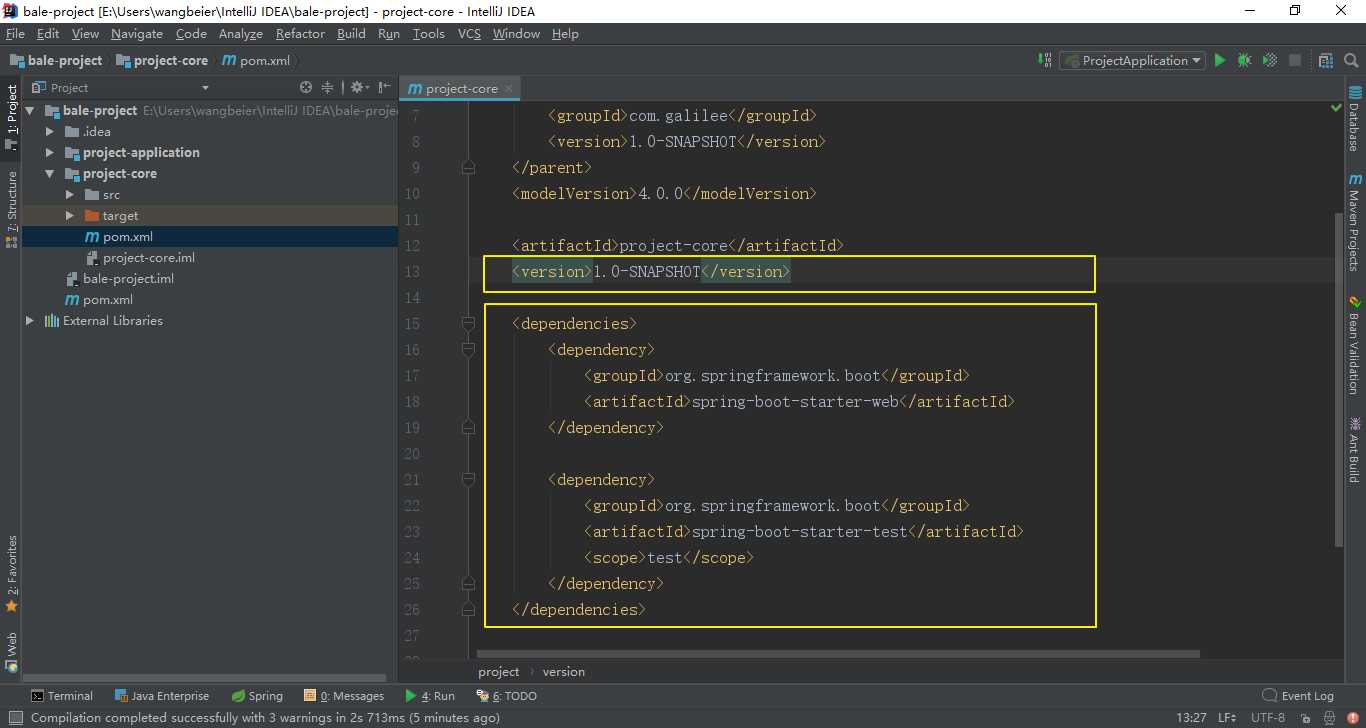Click the Stop process square icon
This screenshot has height=728, width=1366.
1295,60
